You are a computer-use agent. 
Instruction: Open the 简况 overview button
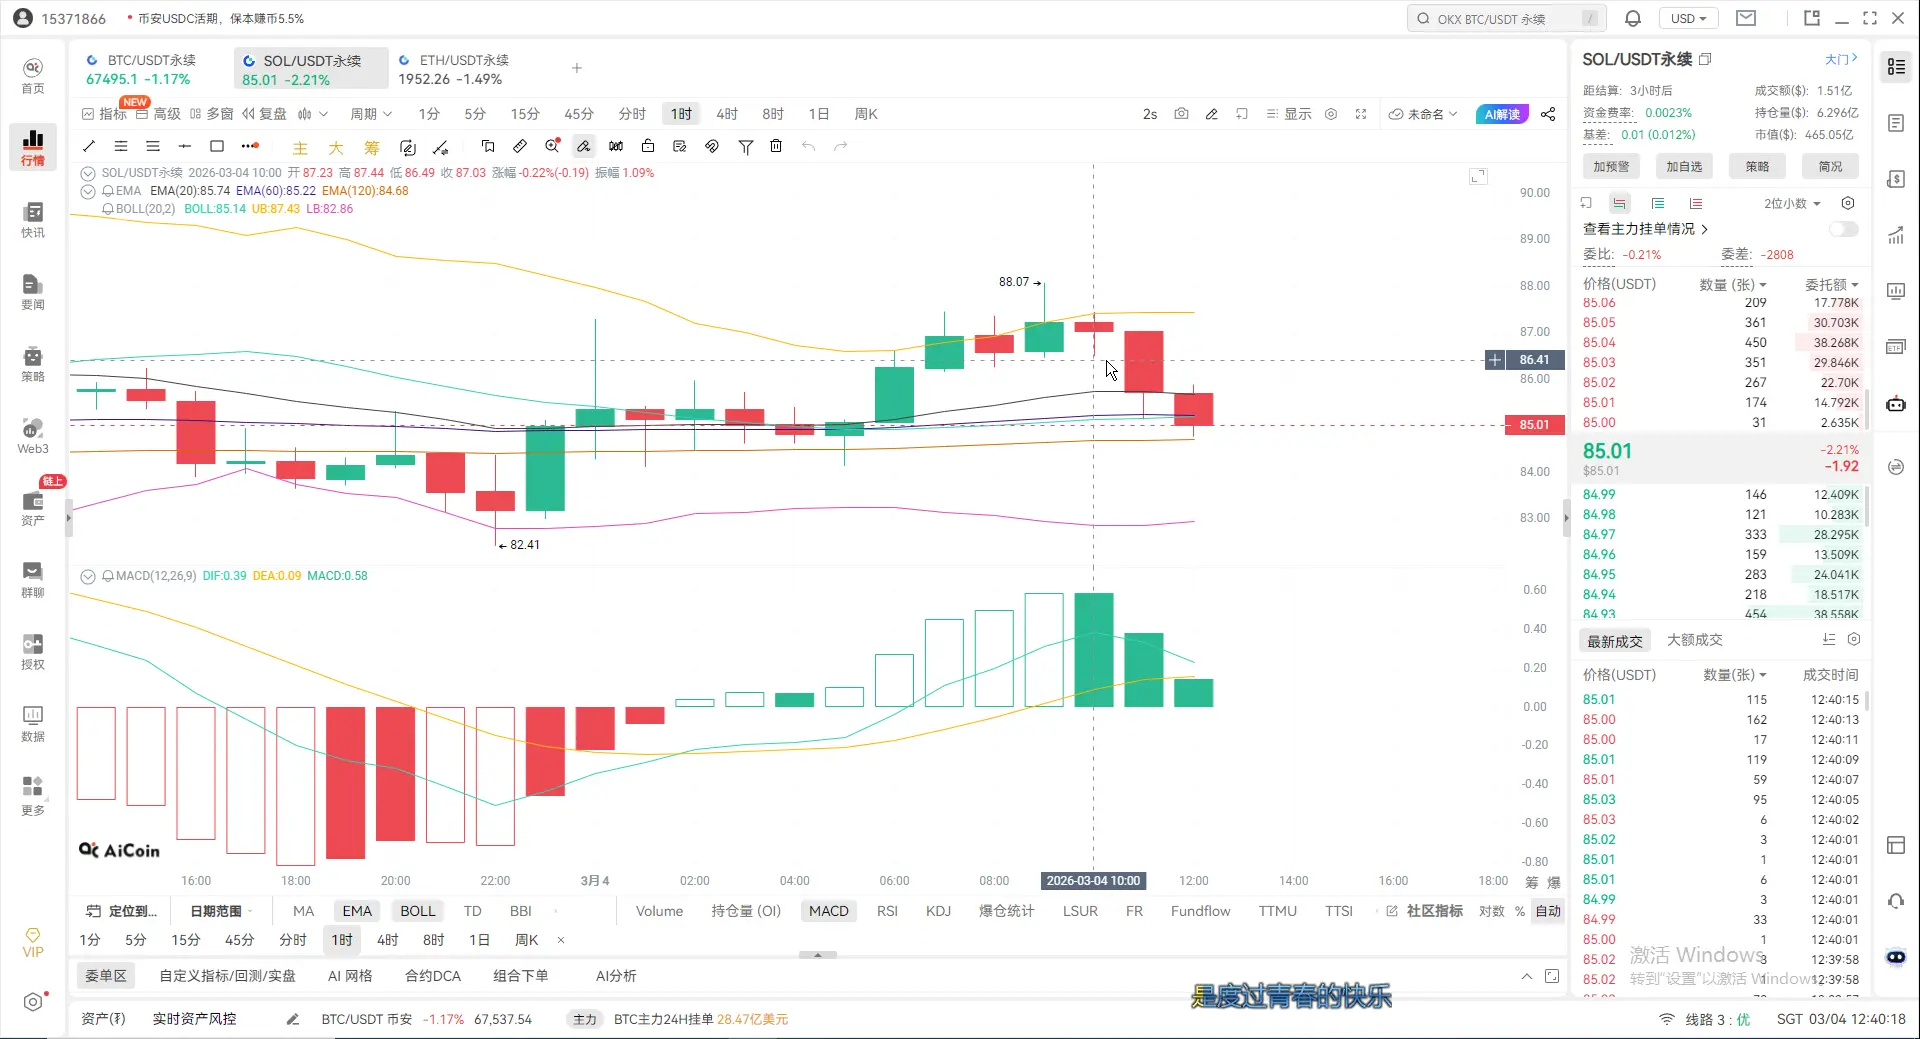[1830, 167]
